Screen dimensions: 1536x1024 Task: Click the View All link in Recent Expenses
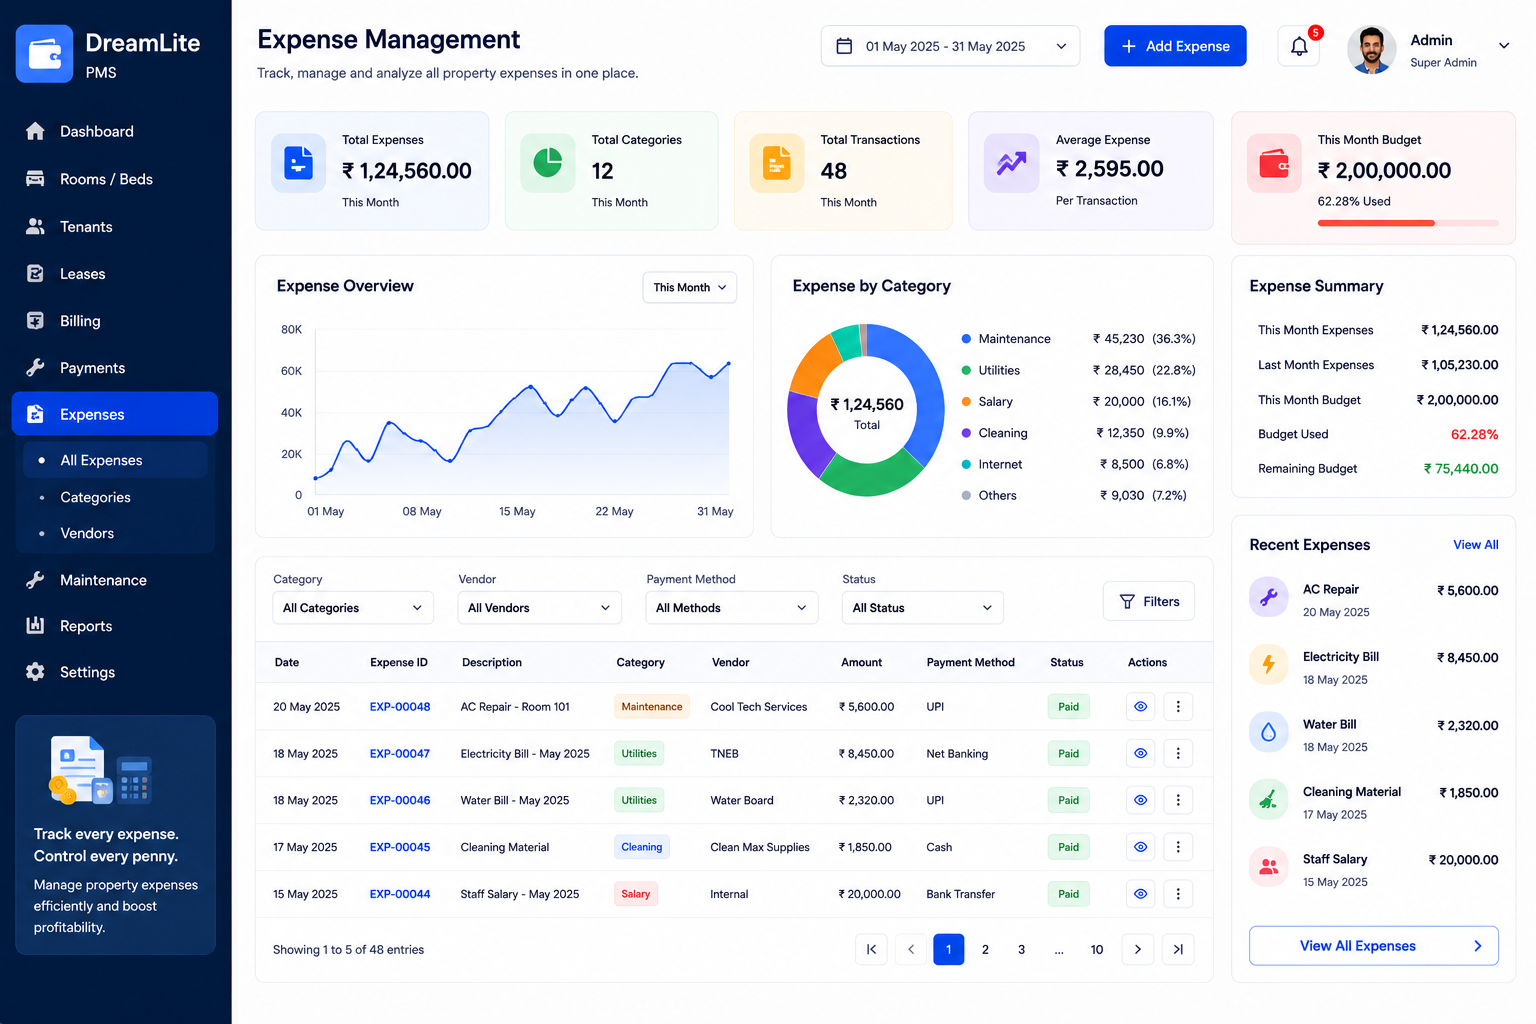[x=1475, y=545]
